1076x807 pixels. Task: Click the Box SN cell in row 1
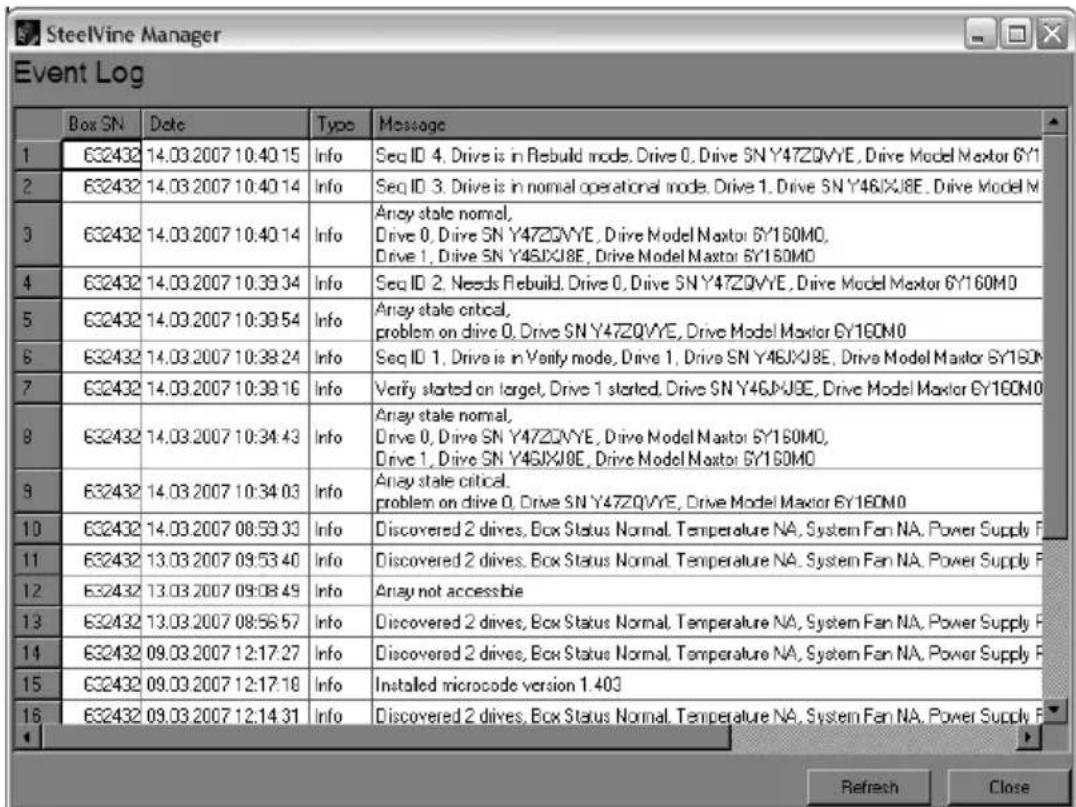(x=102, y=156)
